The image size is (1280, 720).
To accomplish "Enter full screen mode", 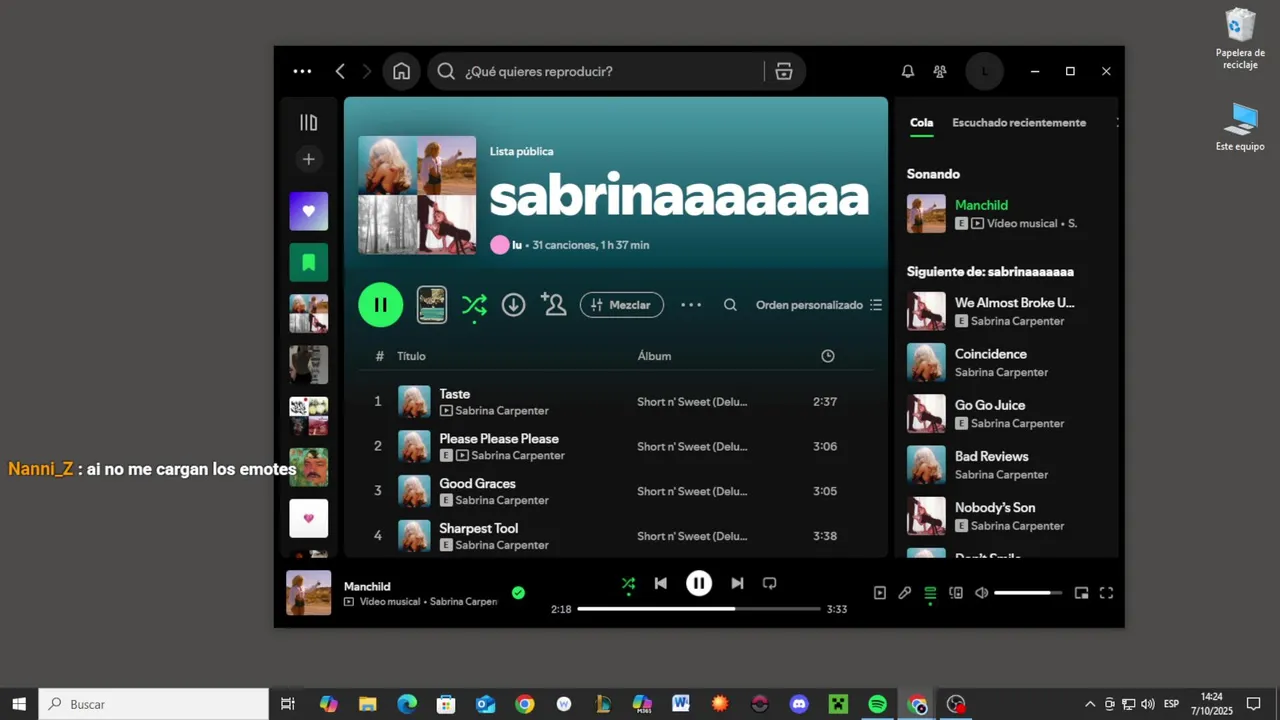I will click(x=1106, y=593).
